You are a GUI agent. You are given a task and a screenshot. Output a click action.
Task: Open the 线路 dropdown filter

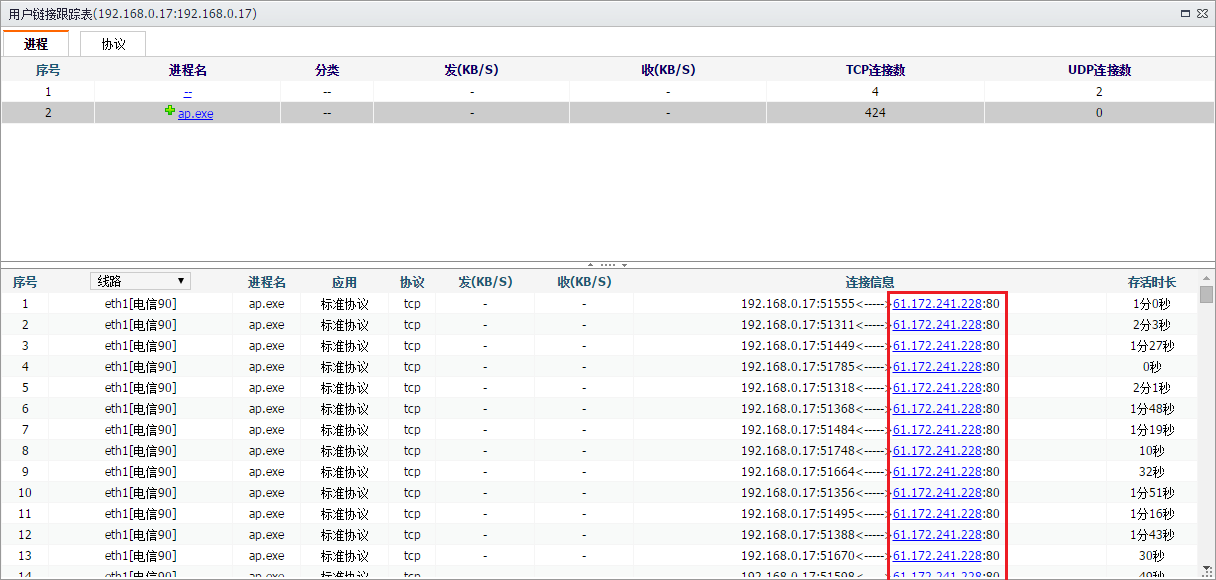point(140,281)
